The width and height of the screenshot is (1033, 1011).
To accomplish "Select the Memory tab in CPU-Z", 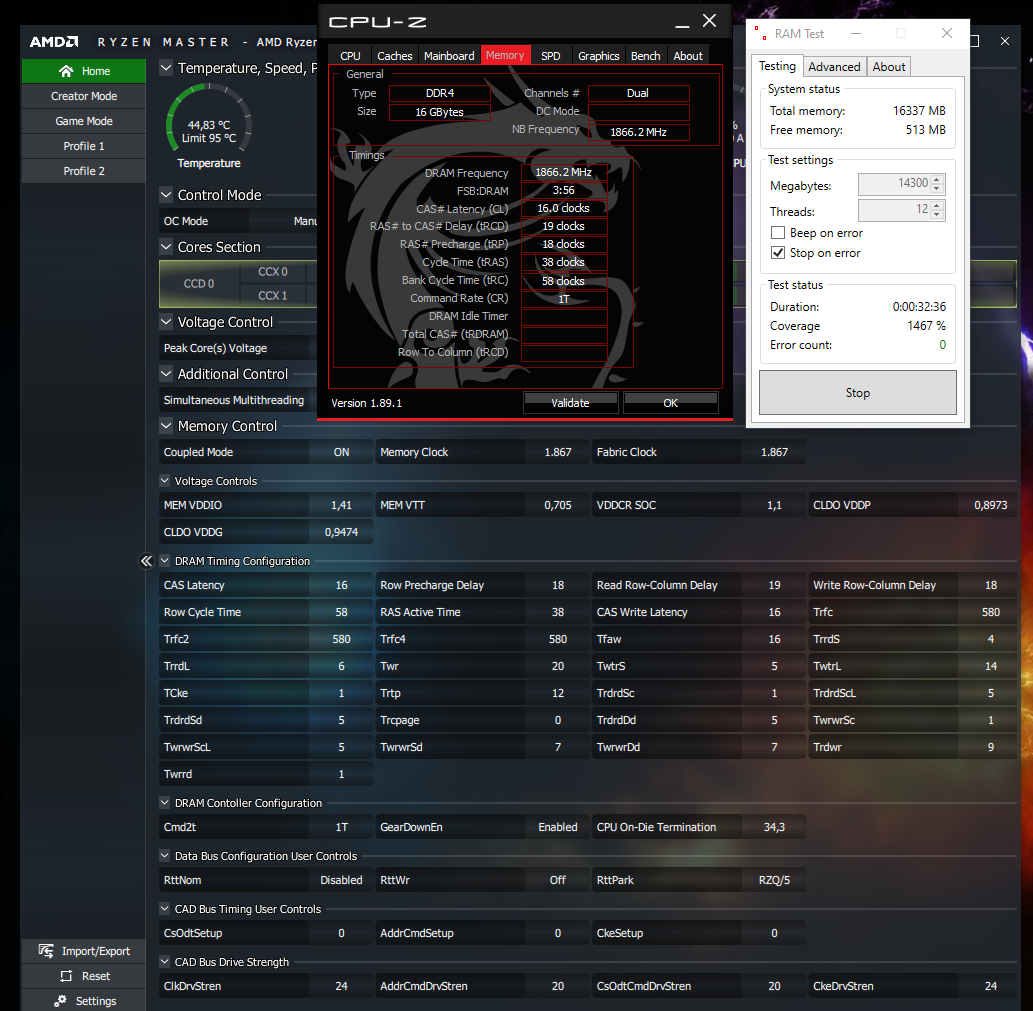I will pos(505,55).
